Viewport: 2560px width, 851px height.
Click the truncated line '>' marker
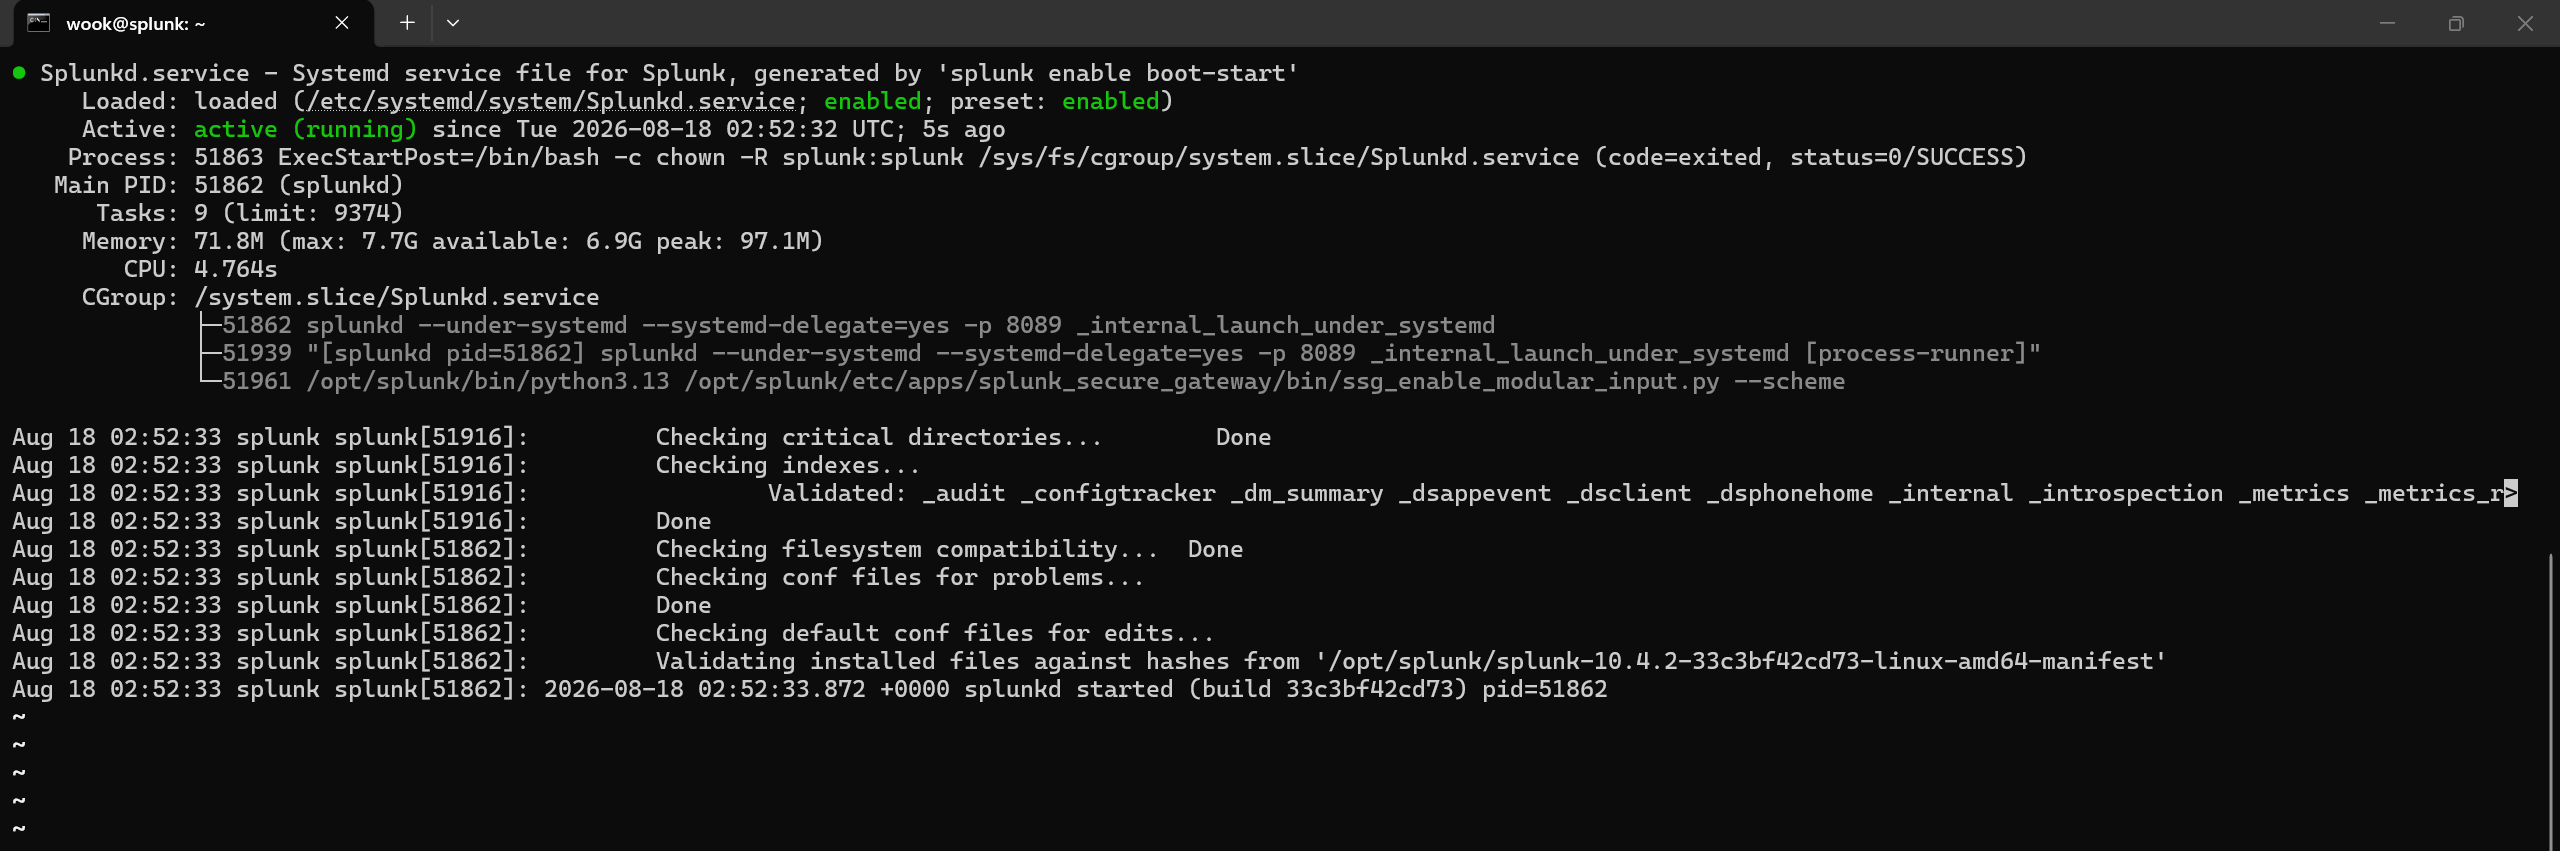click(x=2510, y=493)
